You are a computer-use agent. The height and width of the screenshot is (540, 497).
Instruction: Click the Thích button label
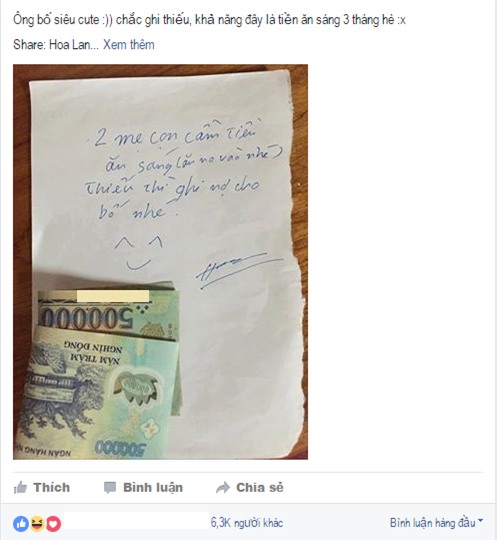coord(52,487)
